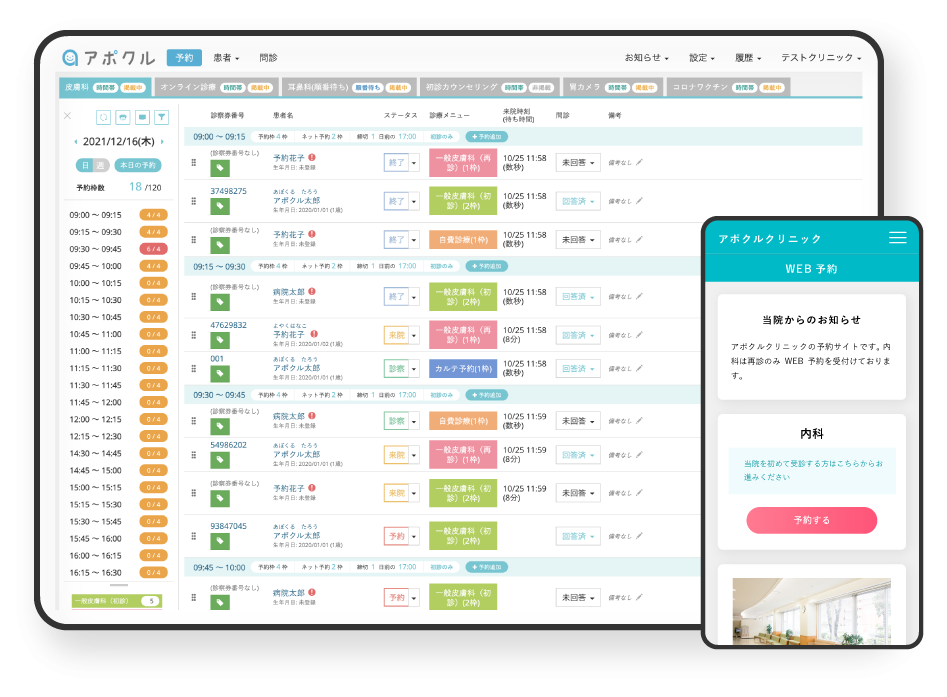Click the 本日の予約 button

pyautogui.click(x=138, y=164)
